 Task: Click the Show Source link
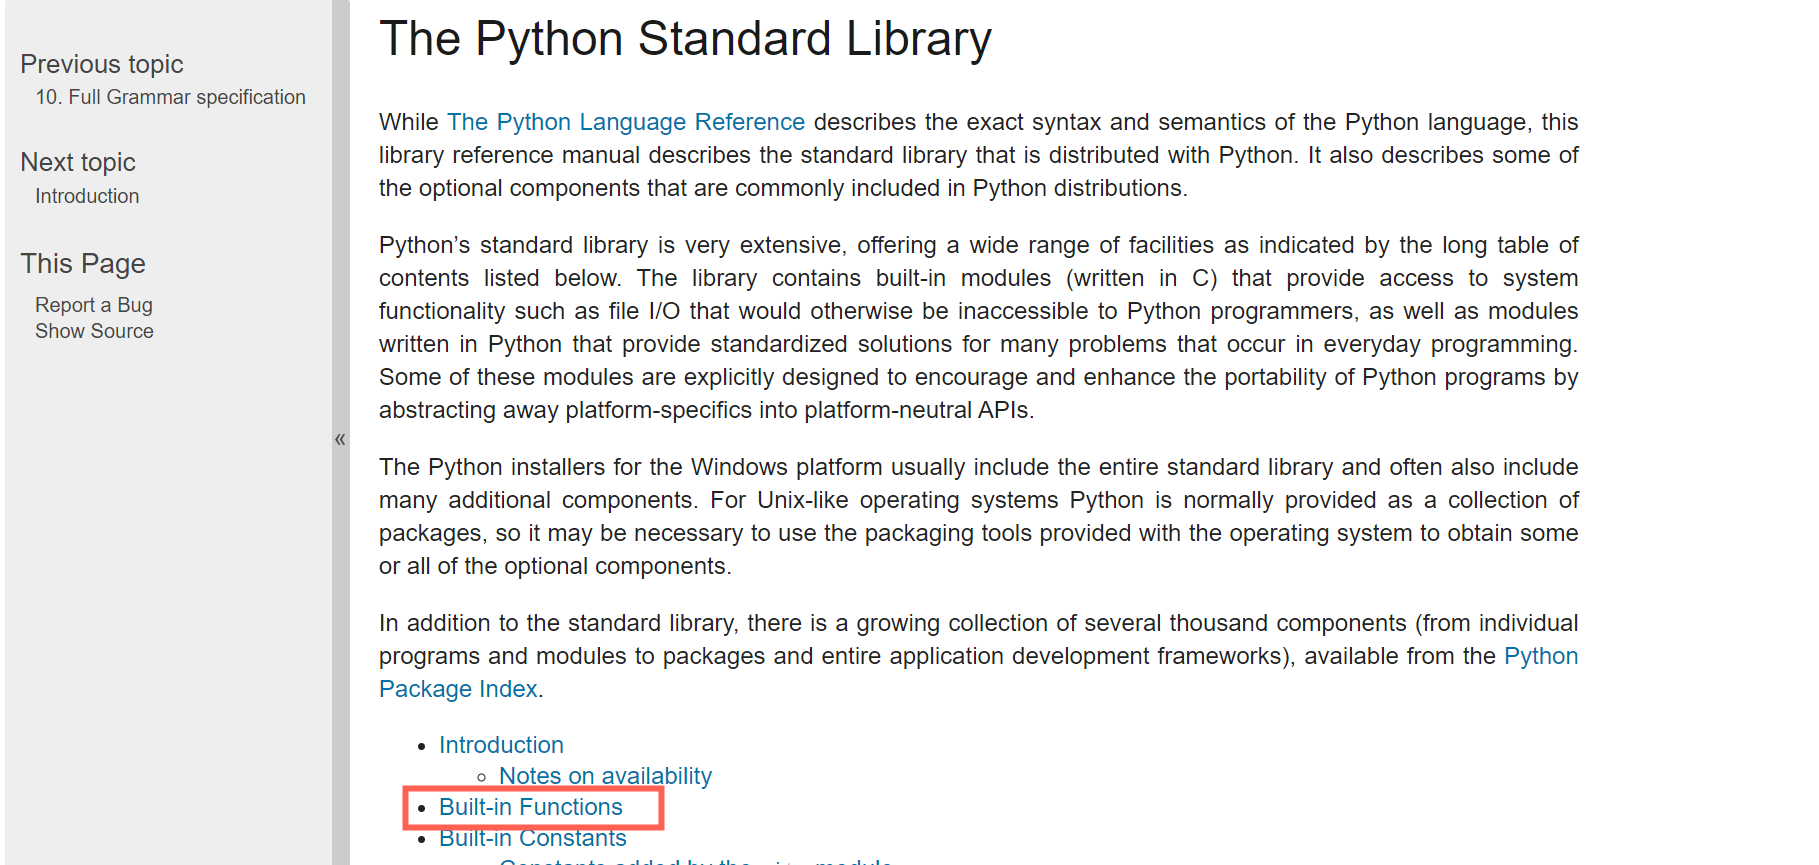coord(94,331)
